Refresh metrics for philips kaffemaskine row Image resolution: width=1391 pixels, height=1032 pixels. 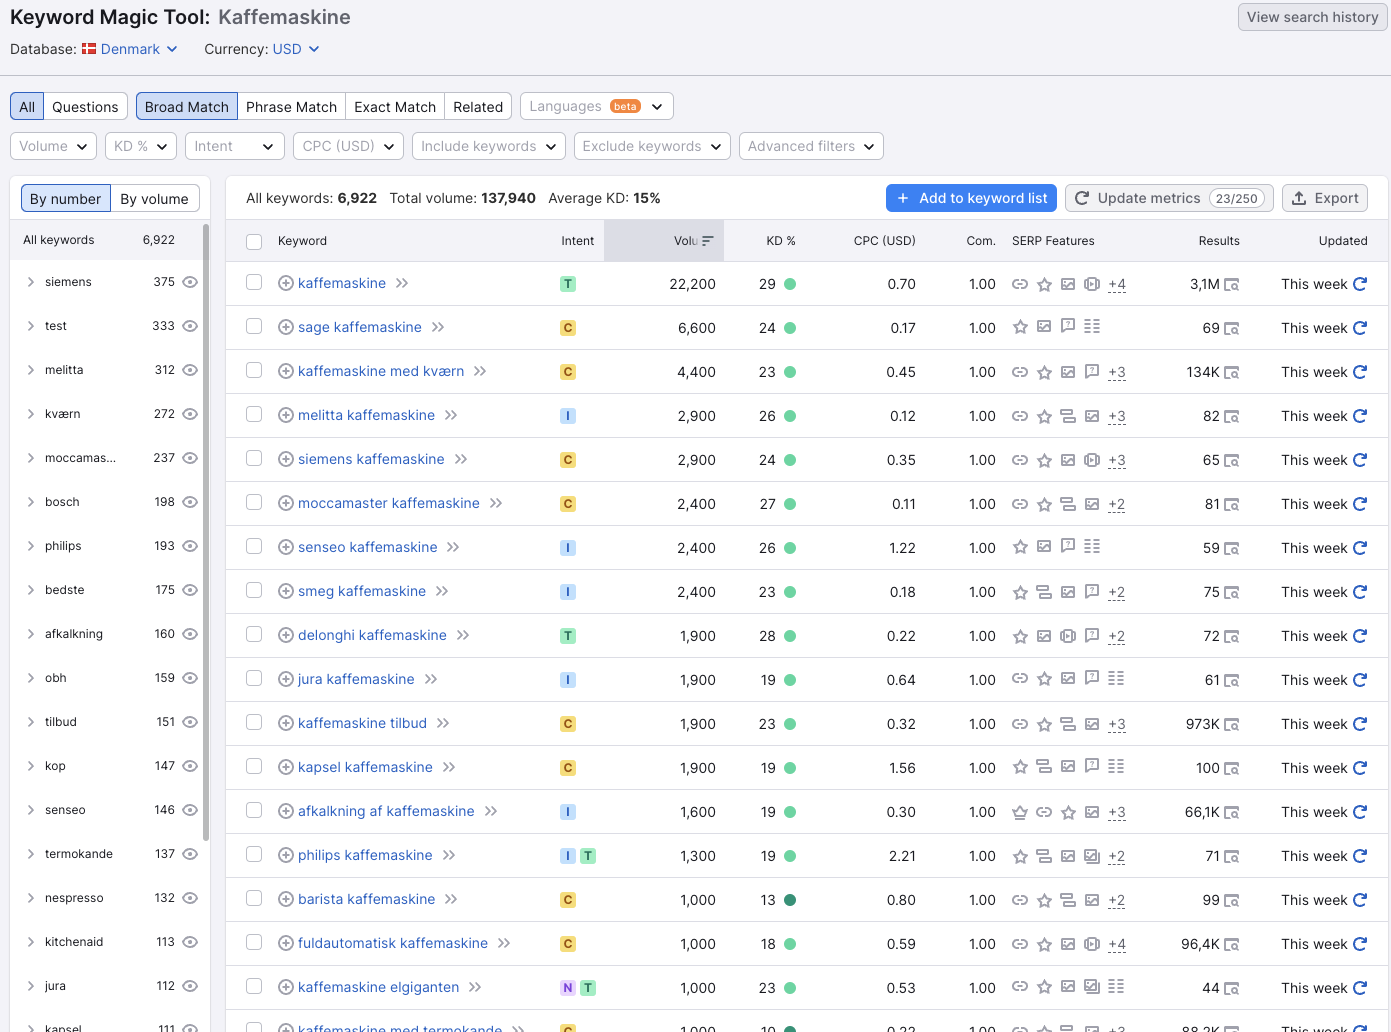[x=1360, y=856]
